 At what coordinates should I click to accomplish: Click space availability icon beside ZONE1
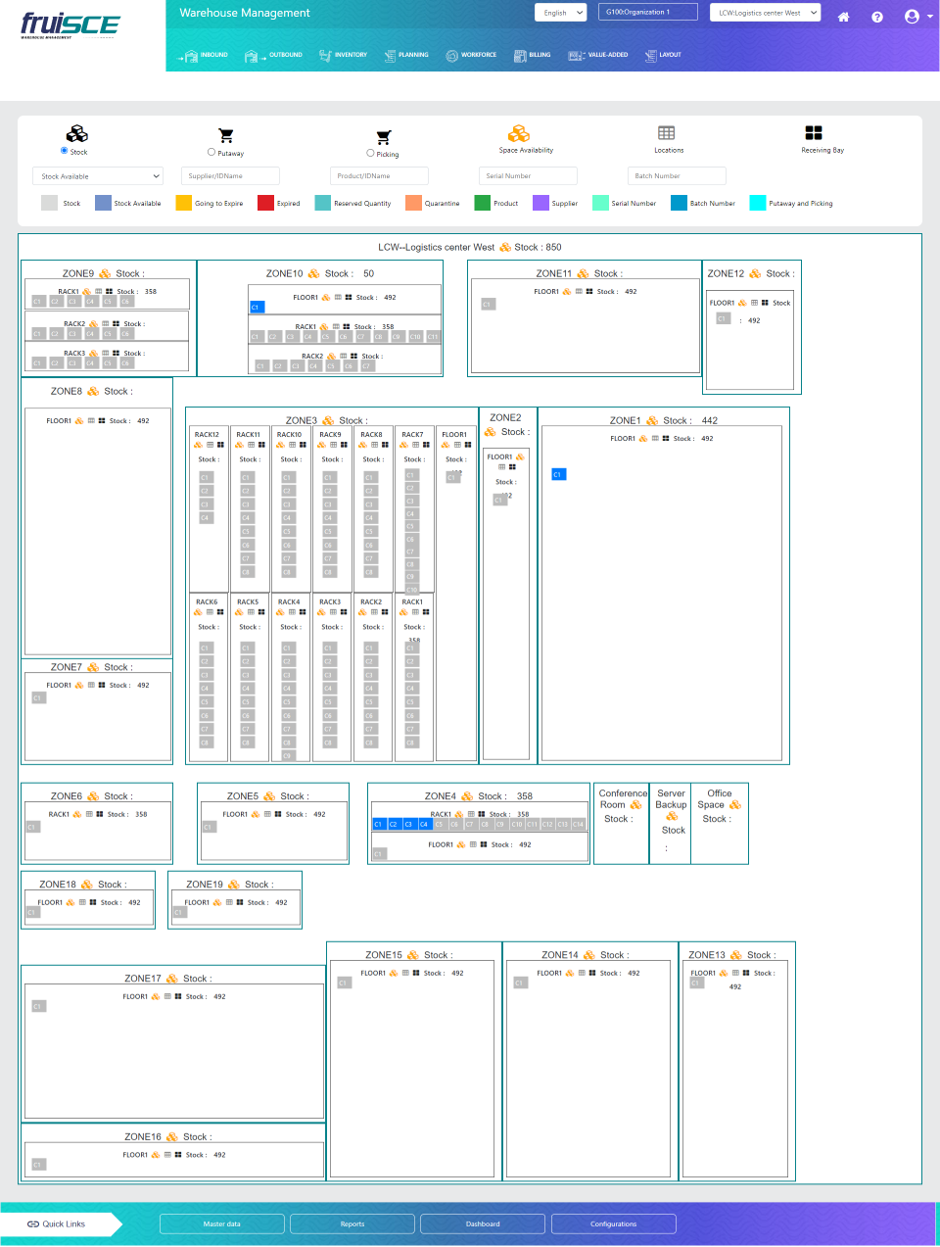(x=652, y=421)
